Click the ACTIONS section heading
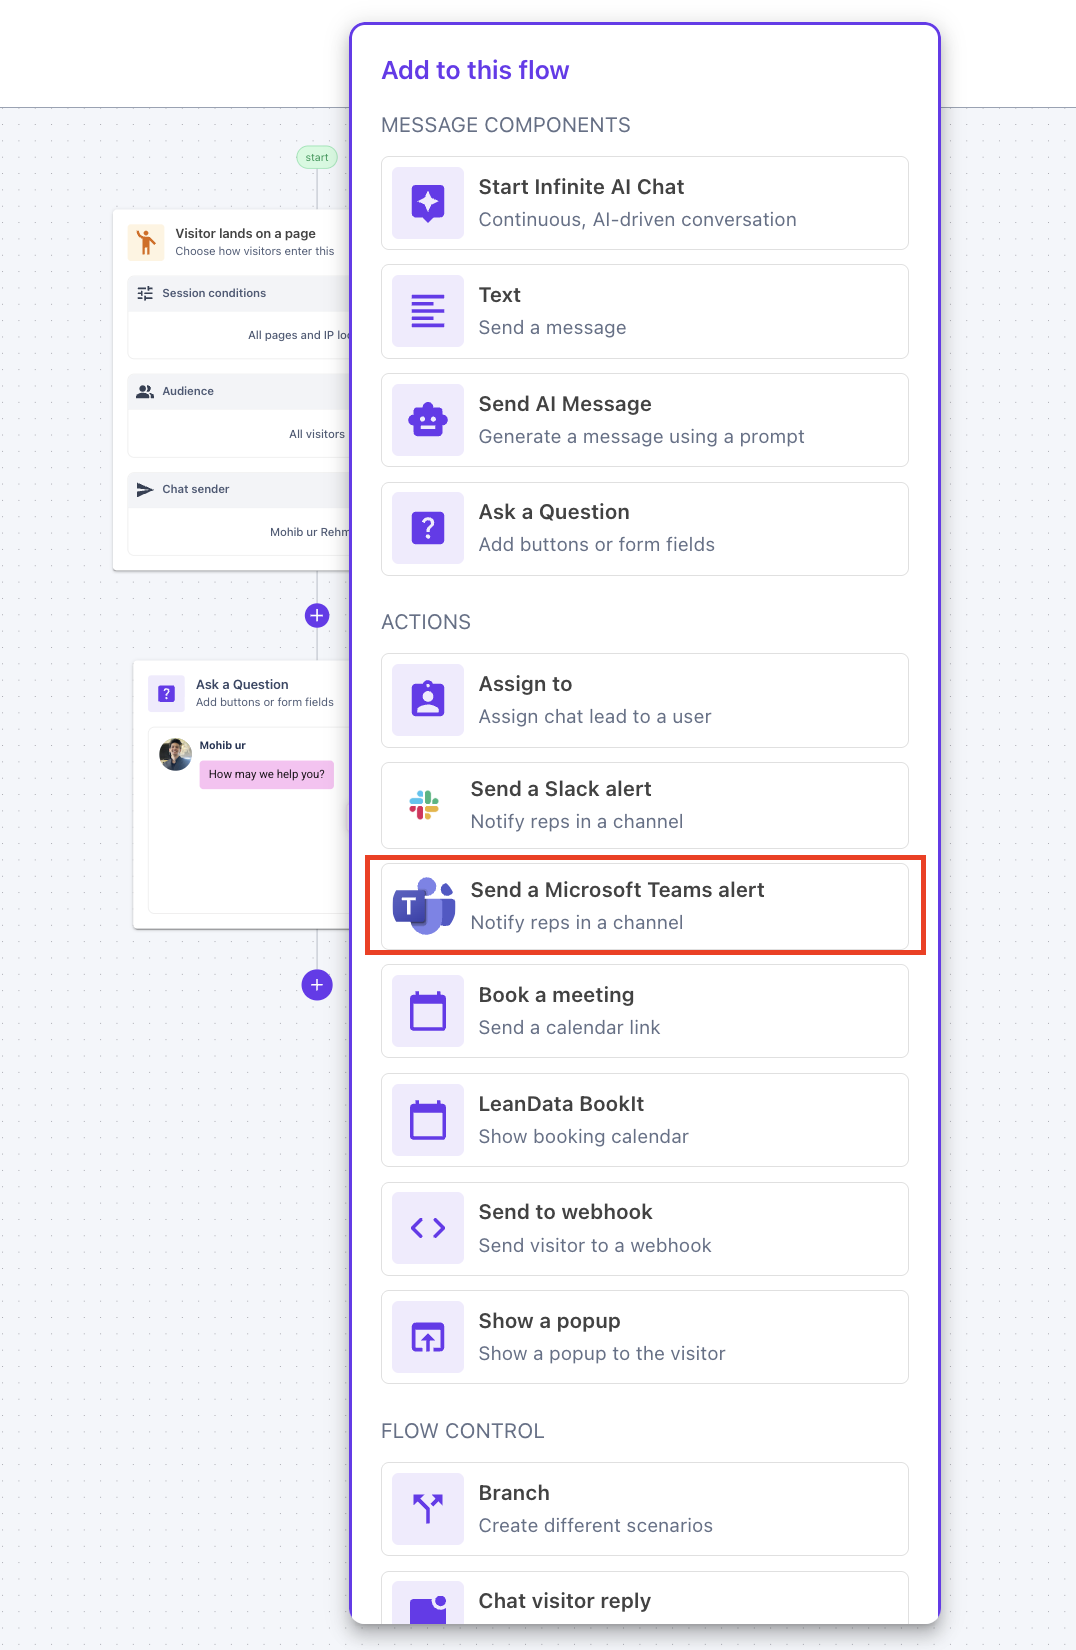The height and width of the screenshot is (1650, 1076). pos(426,622)
